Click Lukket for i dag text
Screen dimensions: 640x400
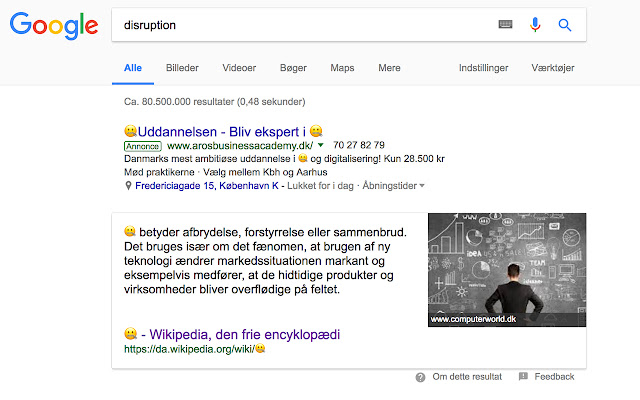[x=320, y=186]
